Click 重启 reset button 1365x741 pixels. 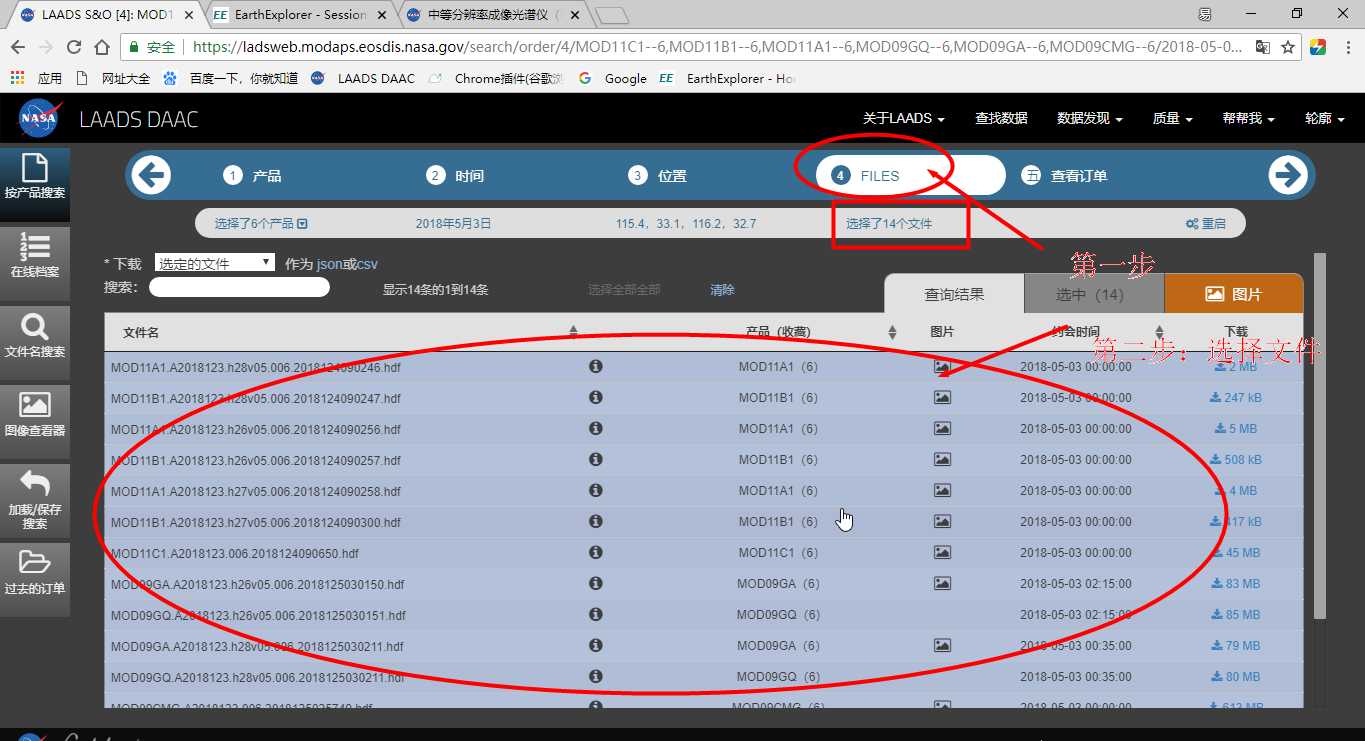[x=1205, y=224]
